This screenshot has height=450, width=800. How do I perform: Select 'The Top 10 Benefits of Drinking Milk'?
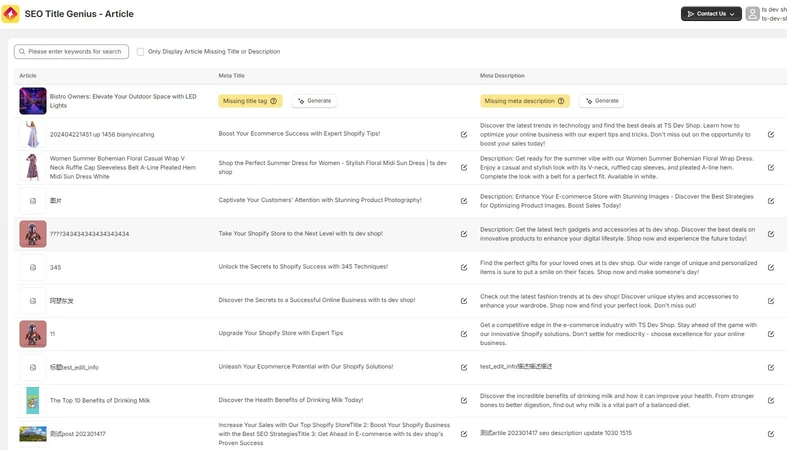[100, 401]
